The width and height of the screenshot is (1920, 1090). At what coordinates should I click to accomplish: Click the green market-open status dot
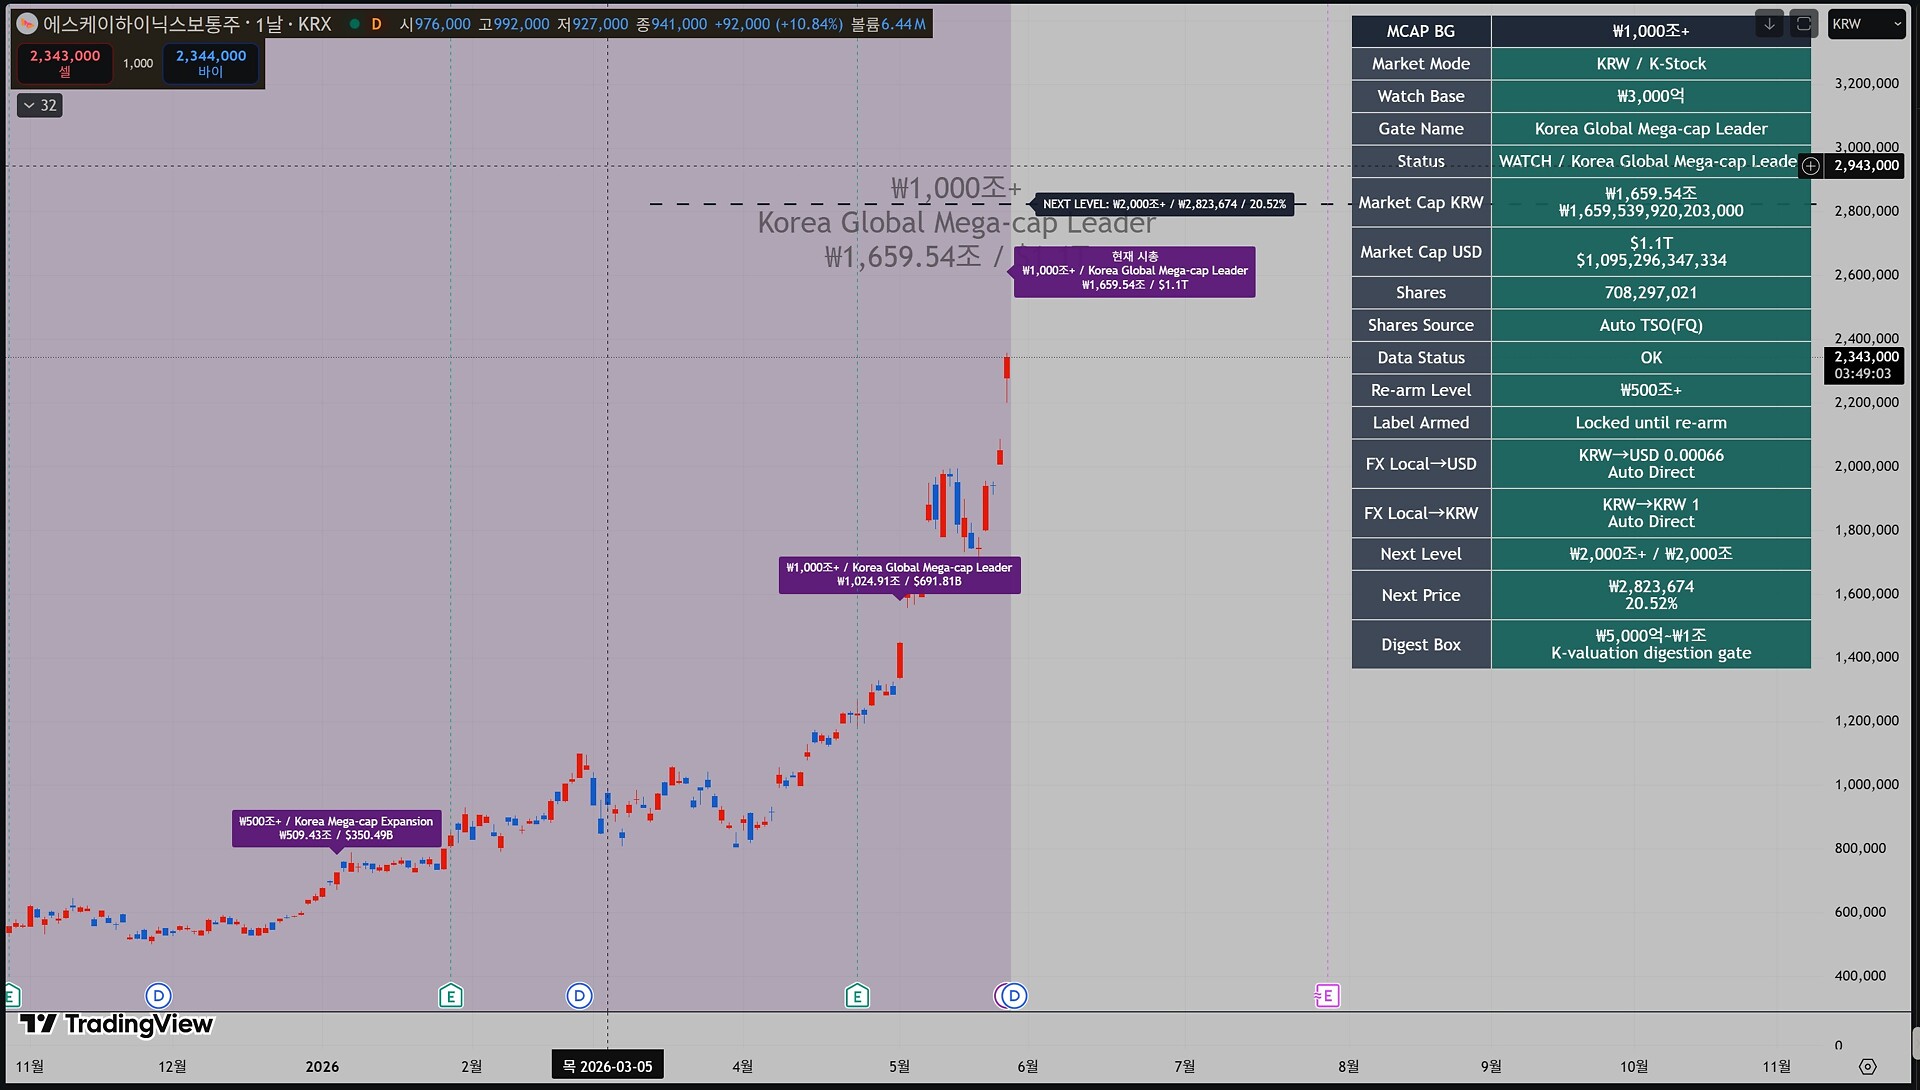click(x=354, y=24)
